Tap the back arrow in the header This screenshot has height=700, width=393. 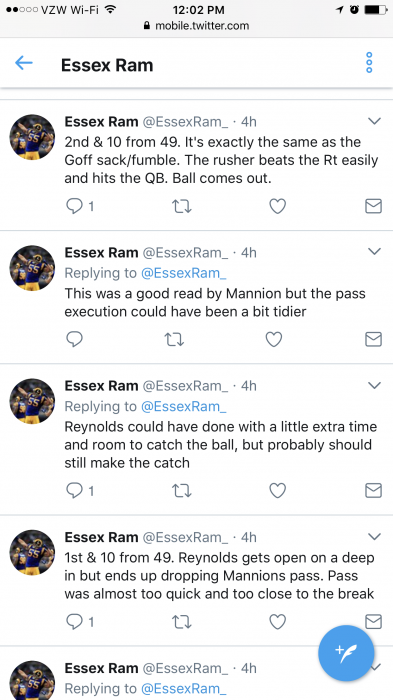[x=24, y=63]
